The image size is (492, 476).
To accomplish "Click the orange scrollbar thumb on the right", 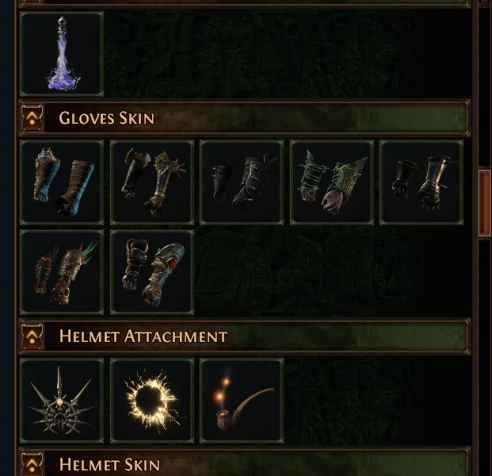I will tap(485, 203).
